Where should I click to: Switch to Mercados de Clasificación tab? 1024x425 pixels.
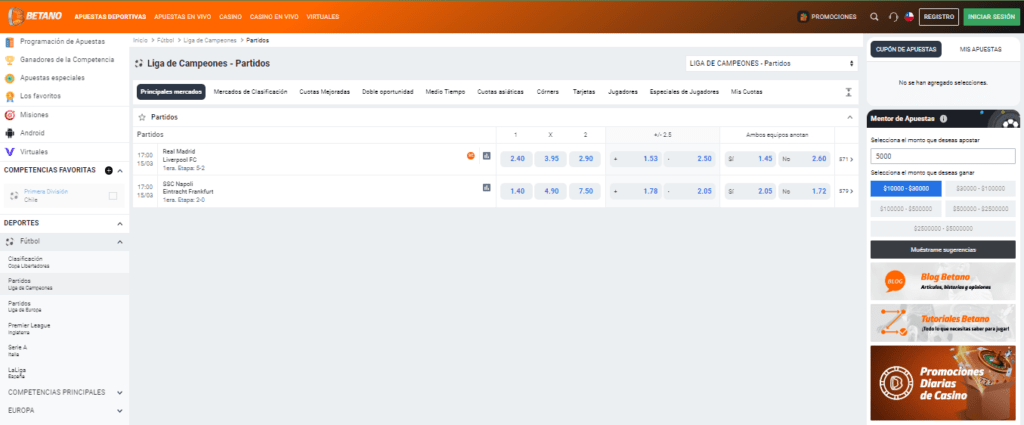coord(251,92)
